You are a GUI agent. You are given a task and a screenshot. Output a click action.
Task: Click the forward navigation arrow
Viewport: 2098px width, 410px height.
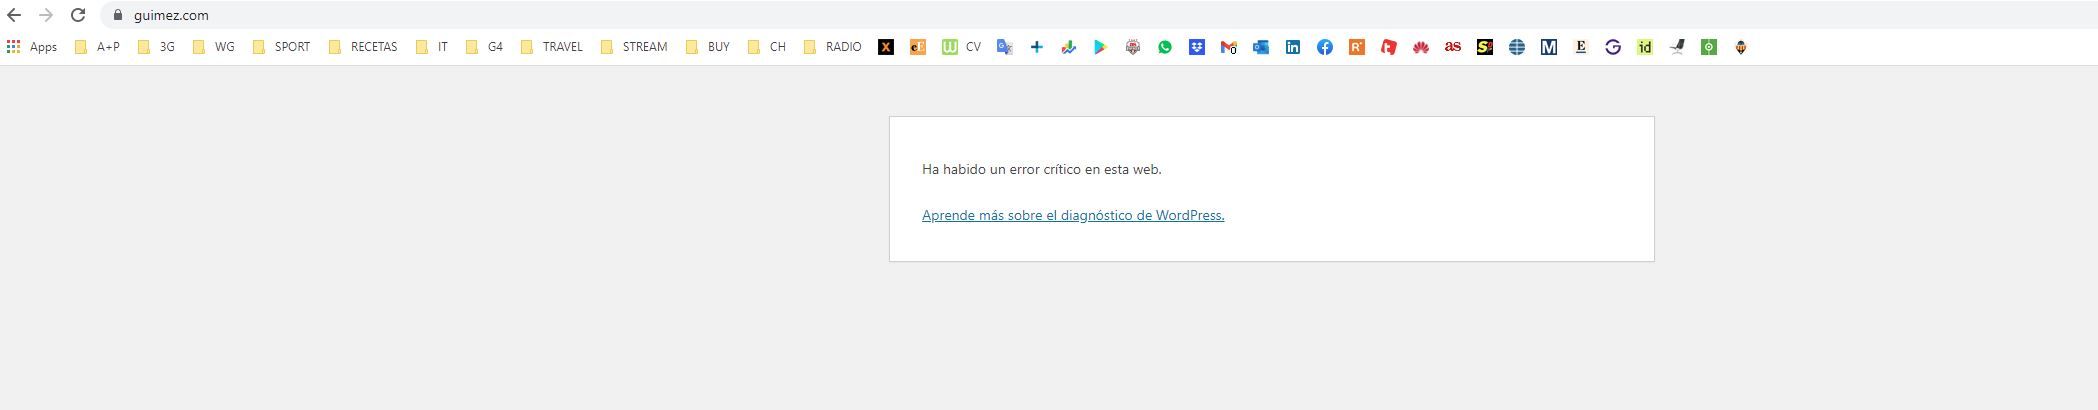click(46, 15)
